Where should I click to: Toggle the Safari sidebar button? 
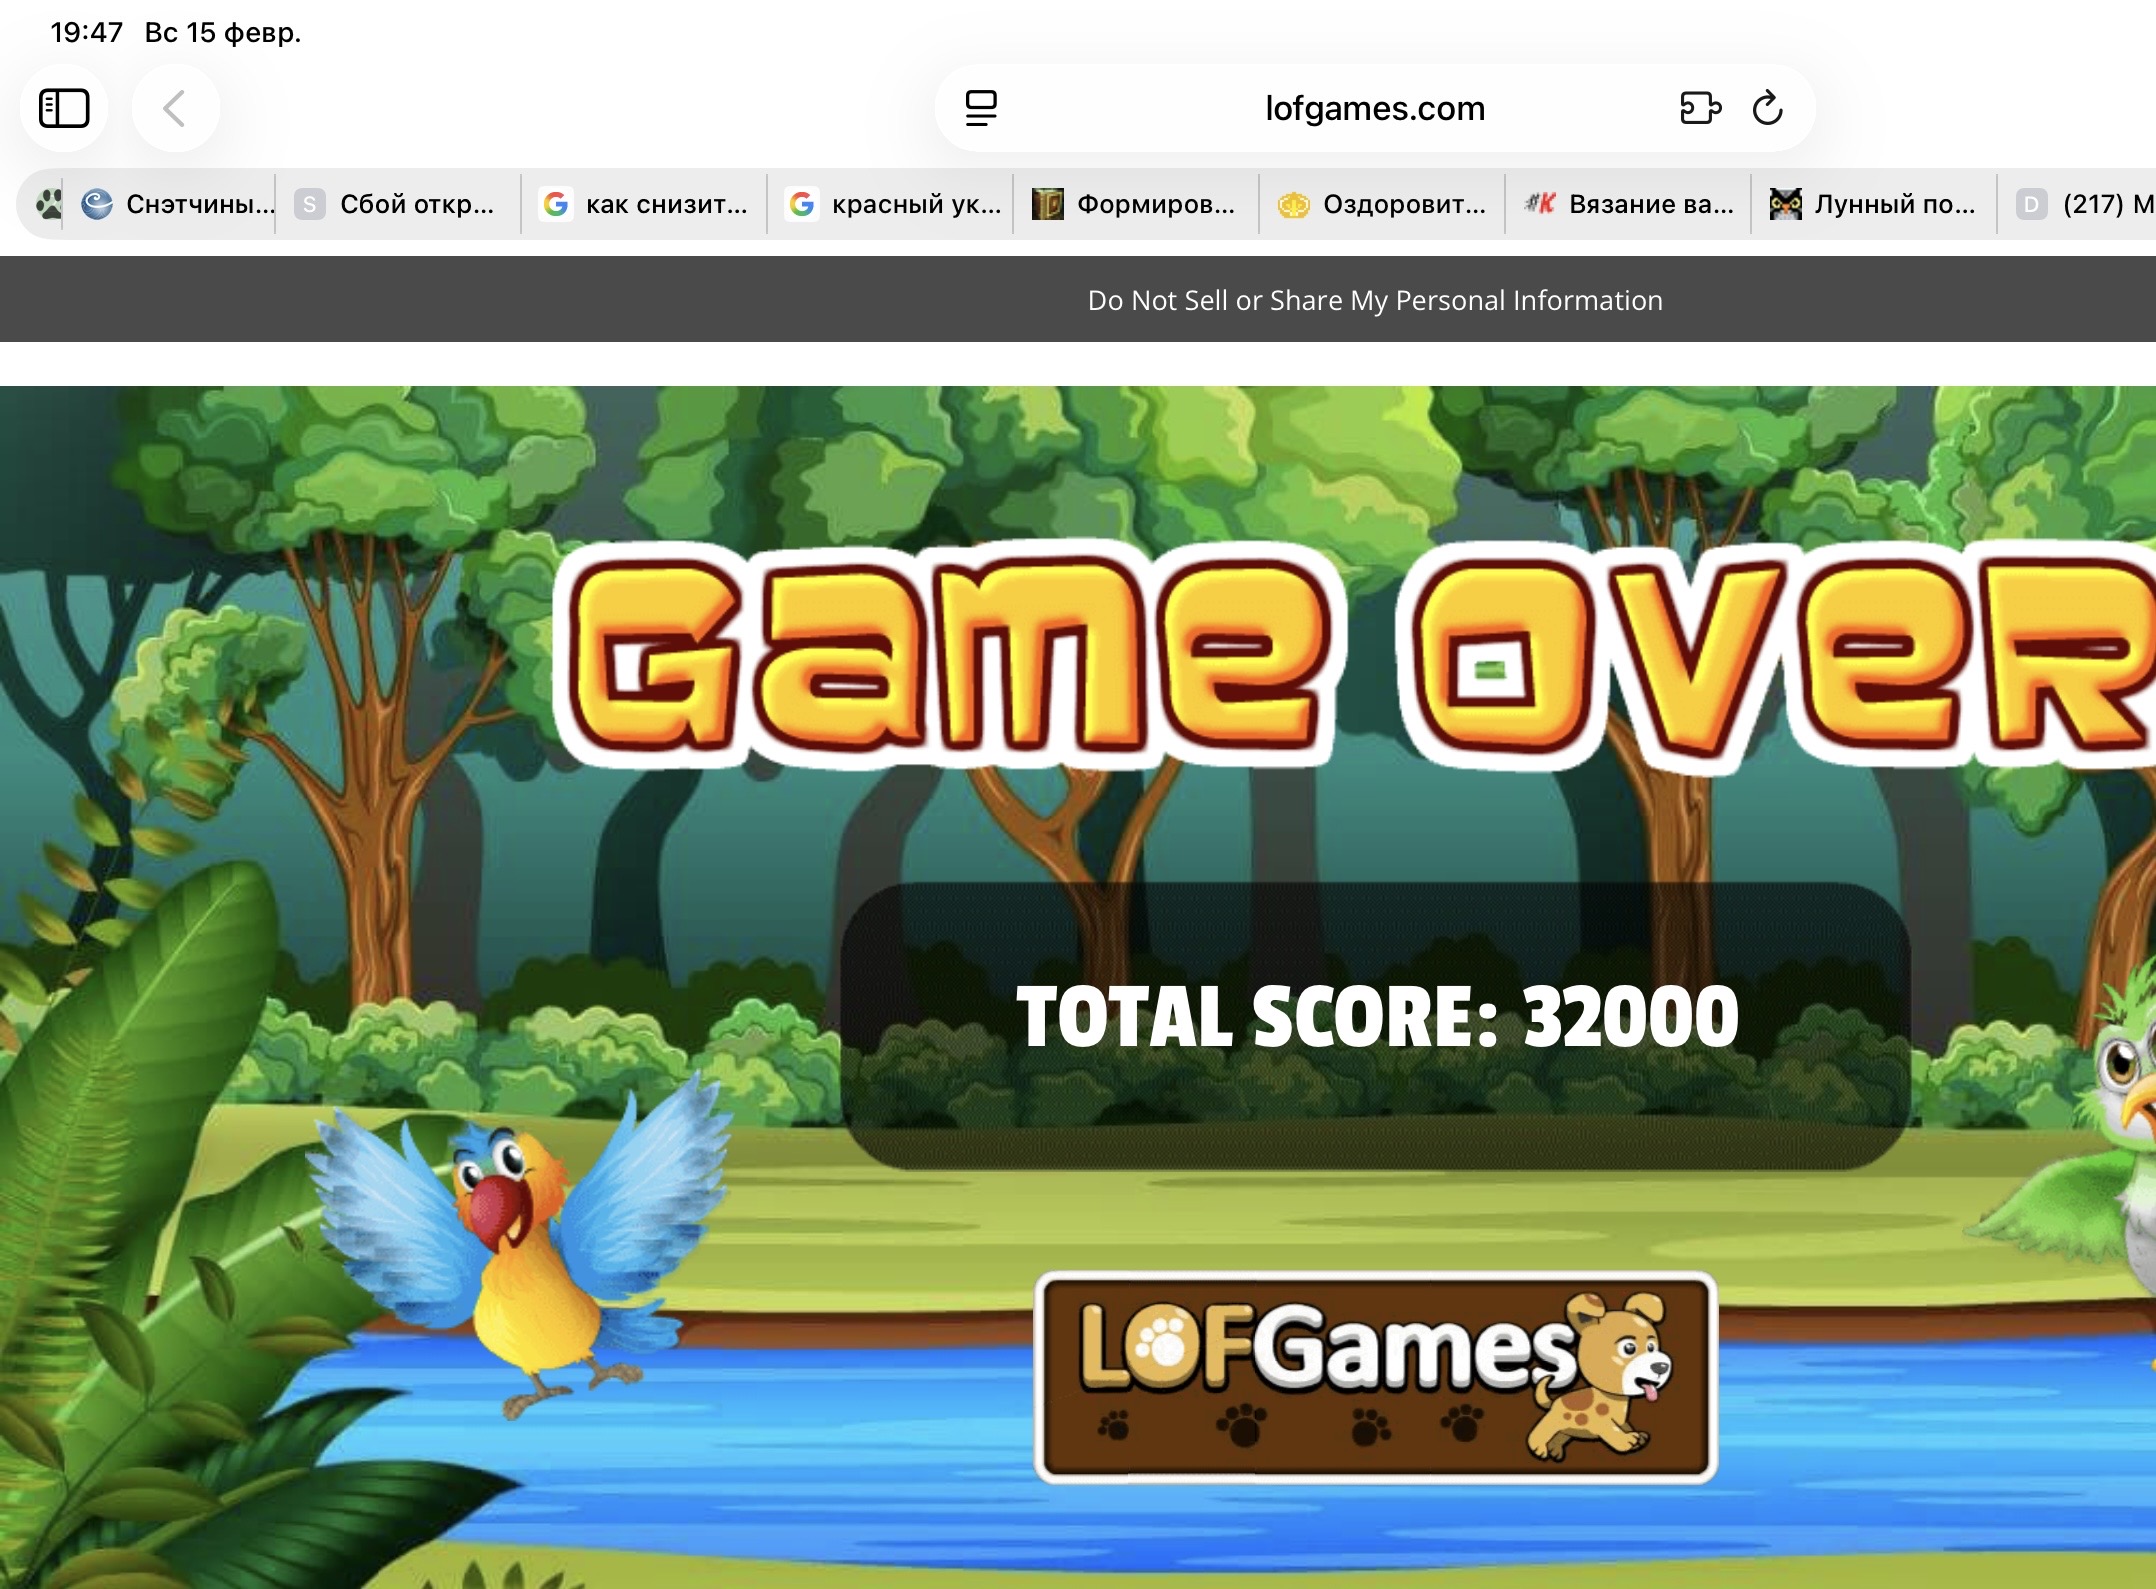(x=64, y=108)
